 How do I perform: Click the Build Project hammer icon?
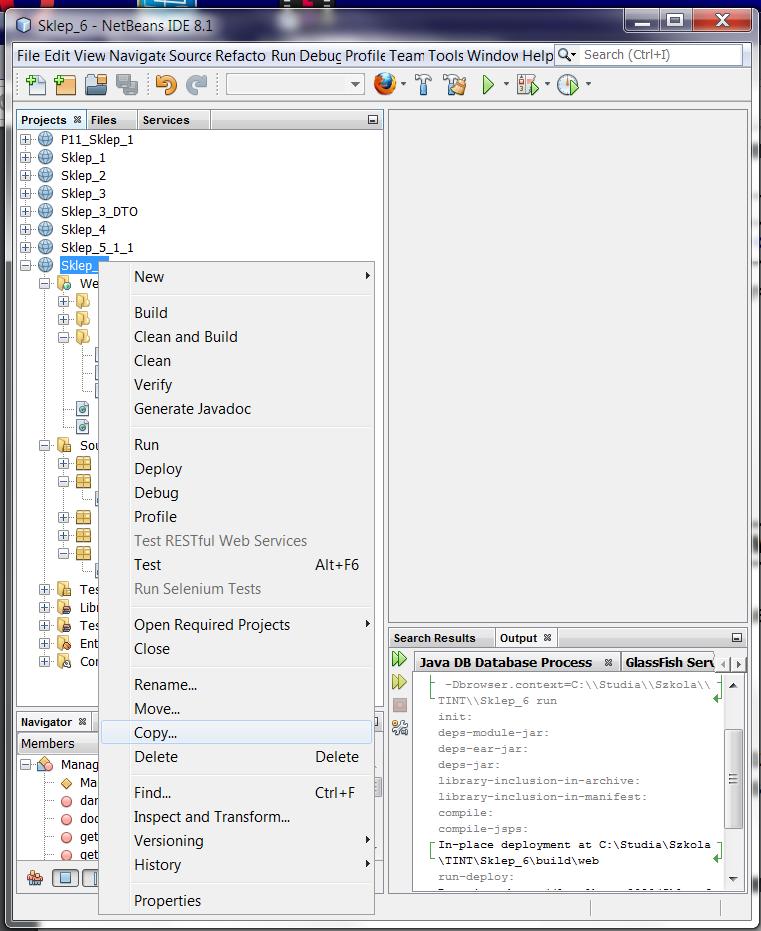click(423, 84)
